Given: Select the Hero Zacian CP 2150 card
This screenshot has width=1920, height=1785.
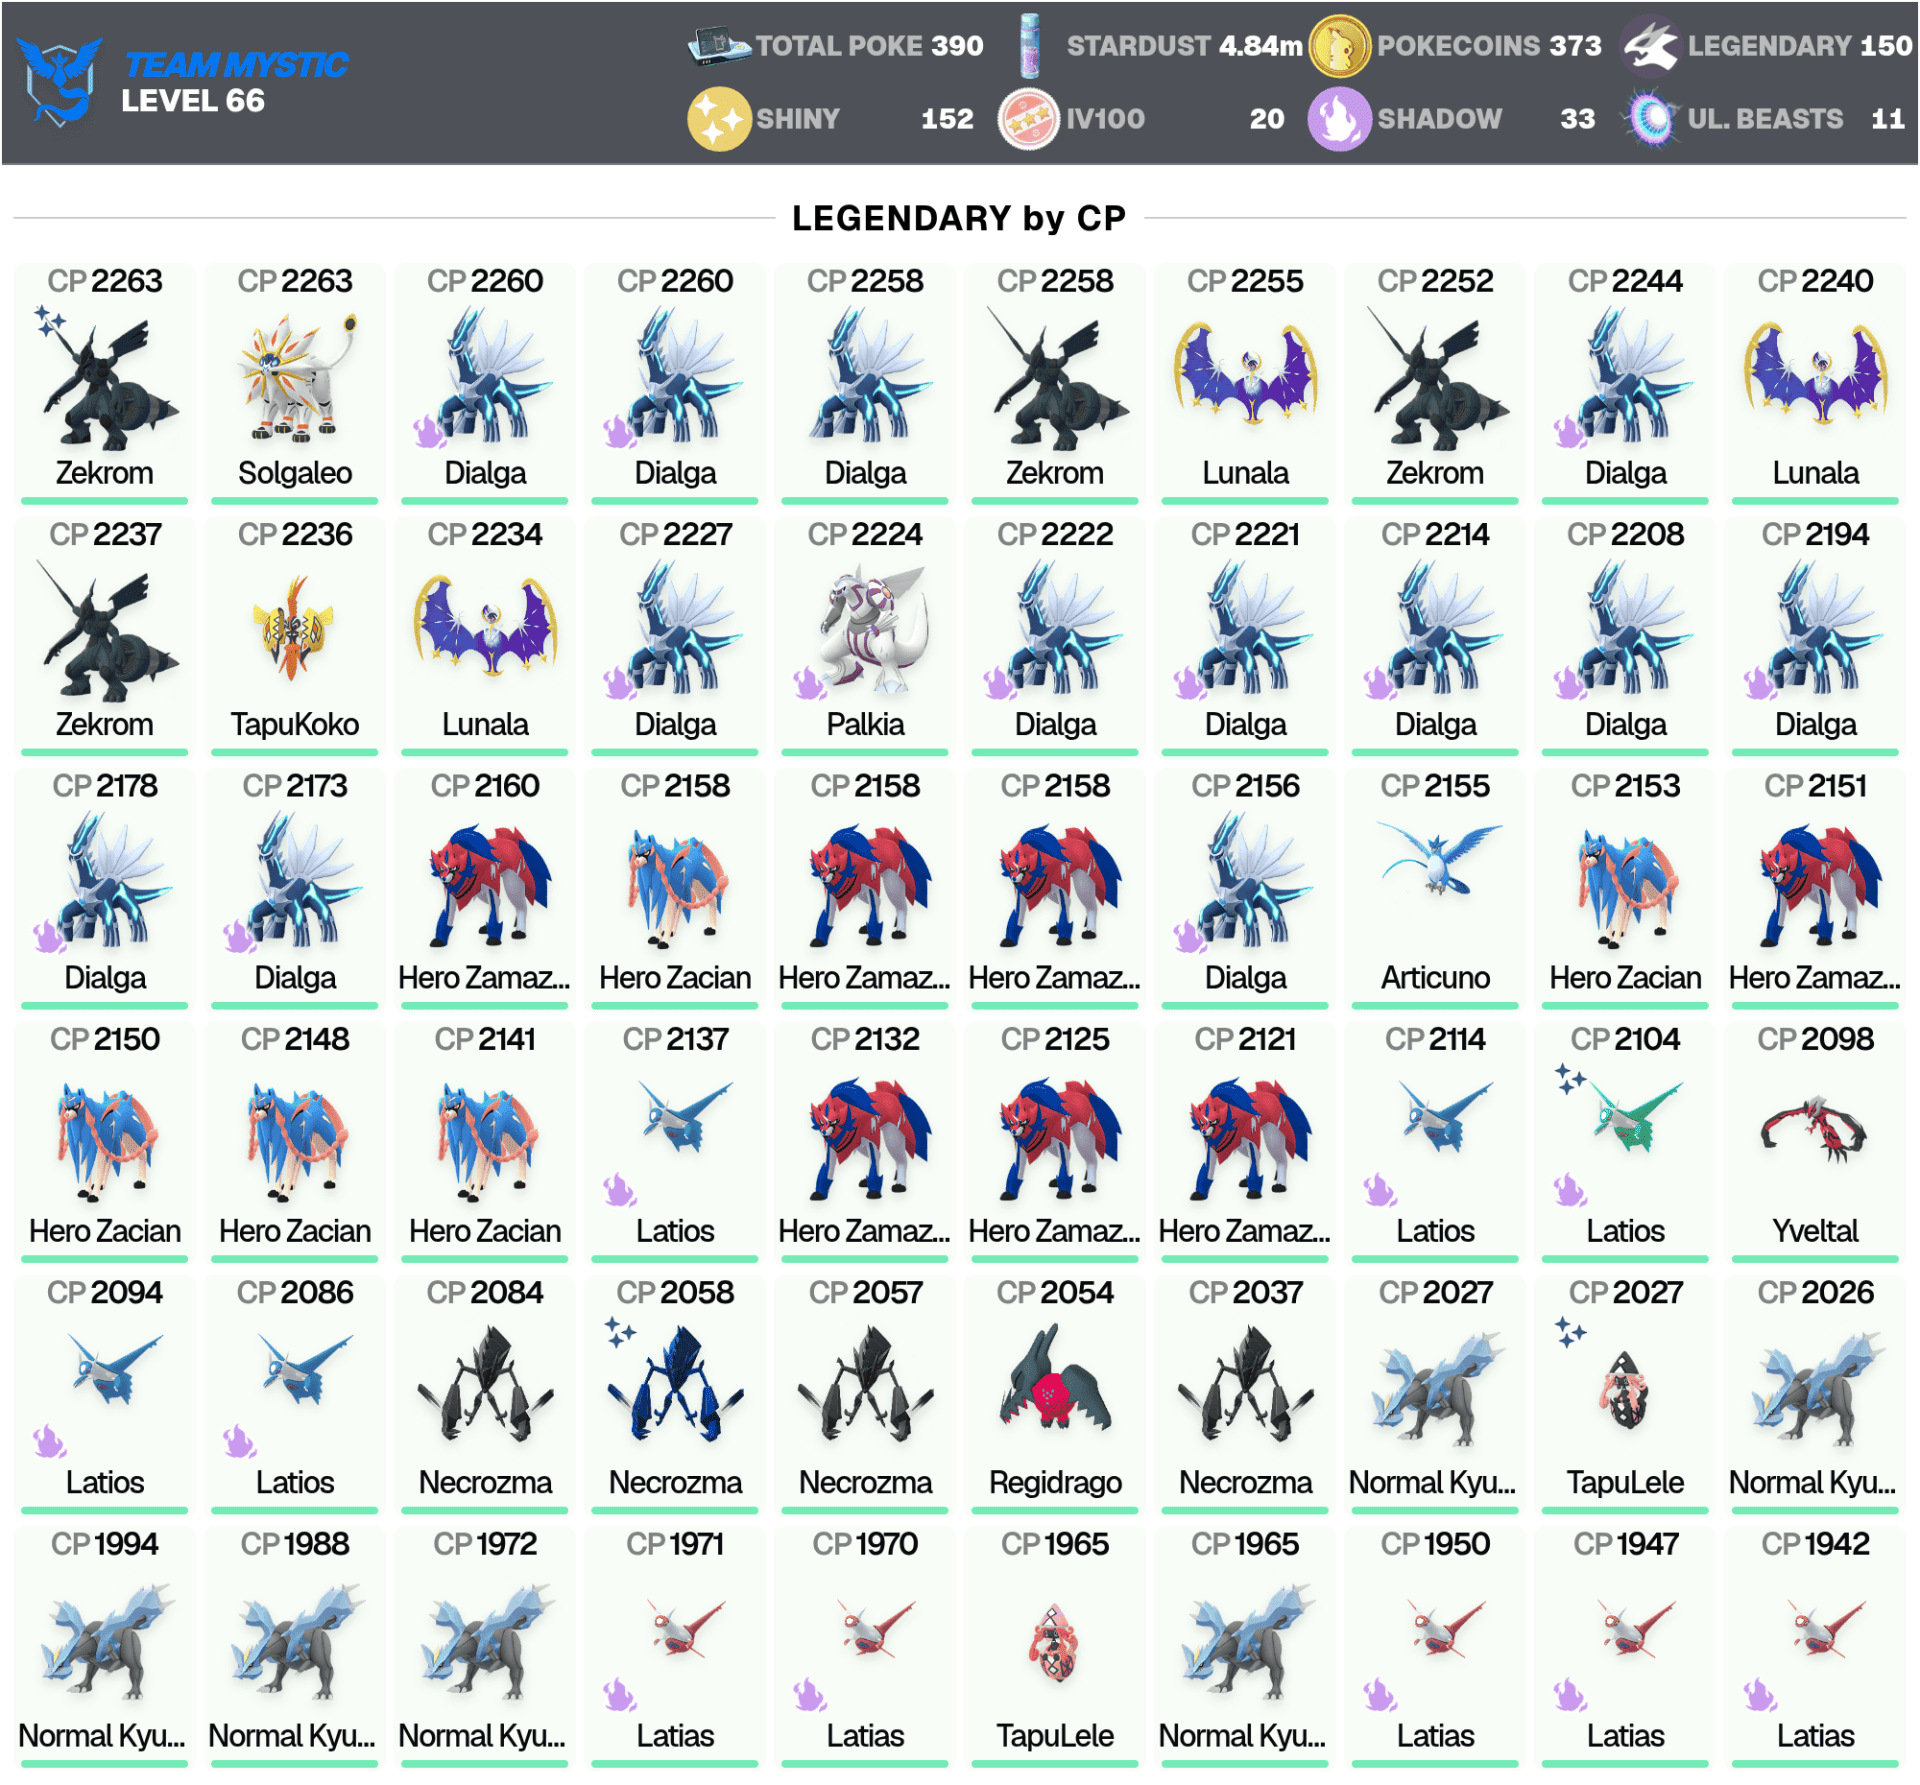Looking at the screenshot, I should pyautogui.click(x=105, y=1141).
